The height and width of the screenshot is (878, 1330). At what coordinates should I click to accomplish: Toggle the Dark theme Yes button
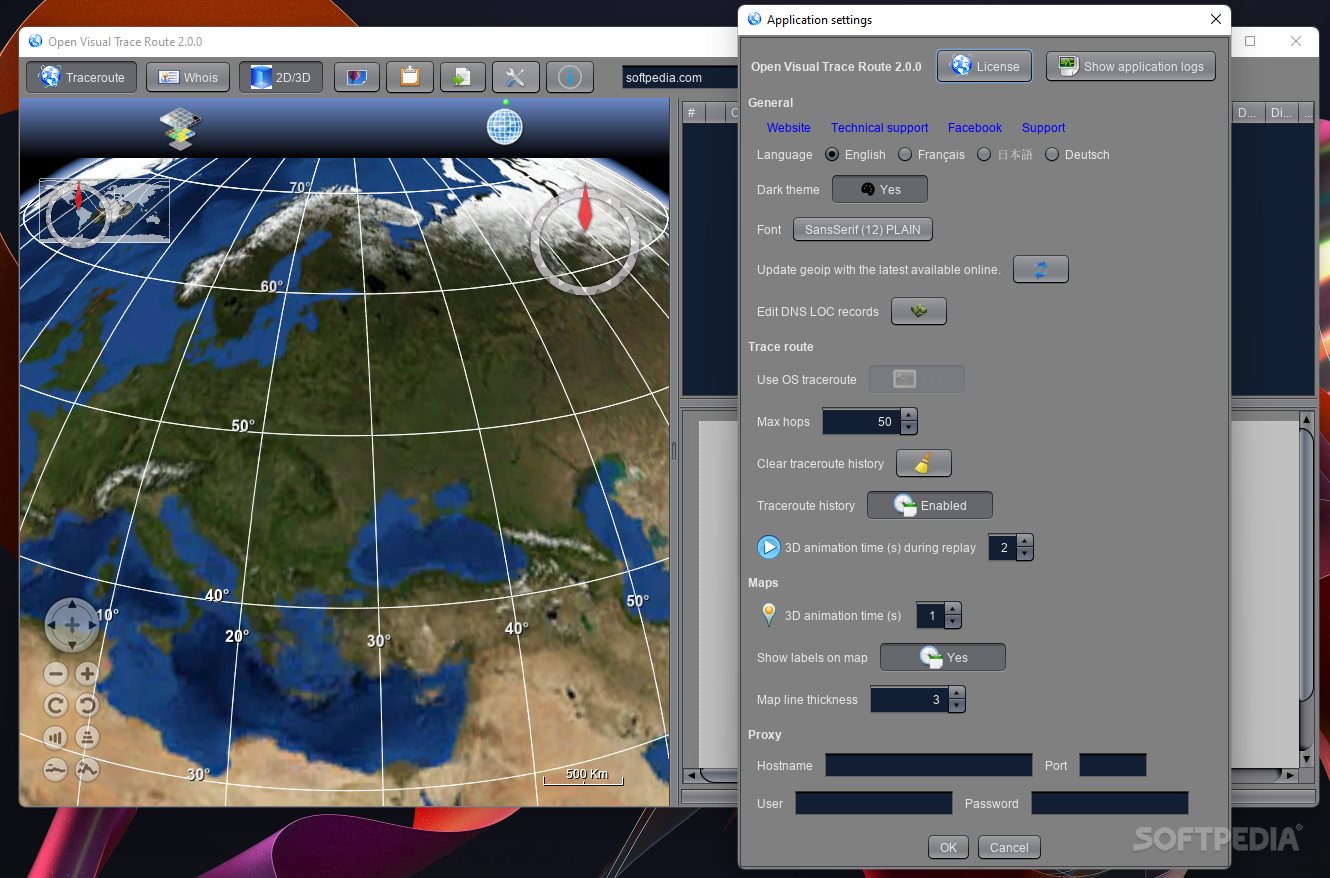click(x=880, y=189)
